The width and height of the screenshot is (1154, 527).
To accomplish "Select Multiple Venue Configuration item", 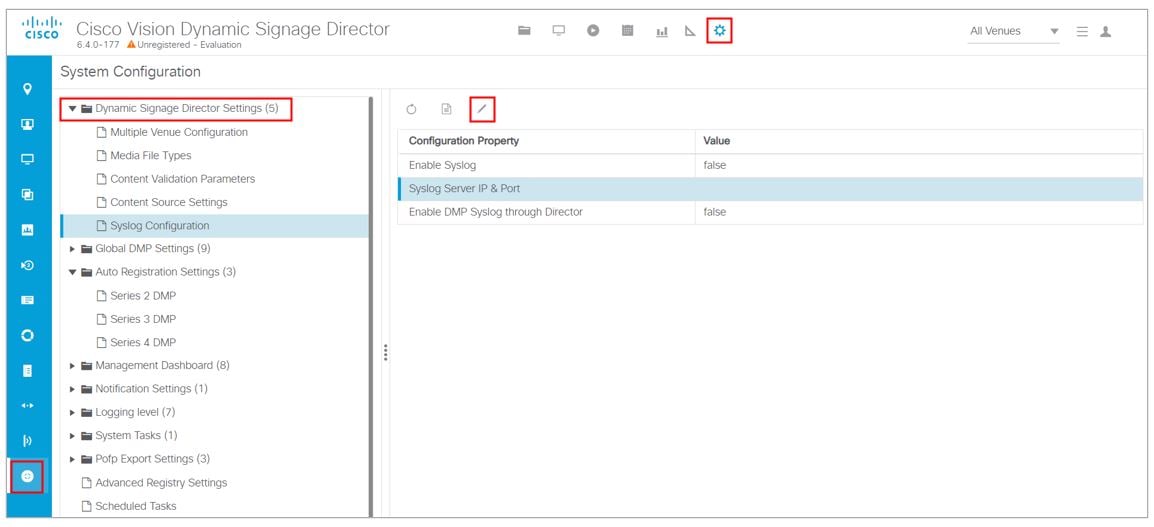I will coord(179,132).
